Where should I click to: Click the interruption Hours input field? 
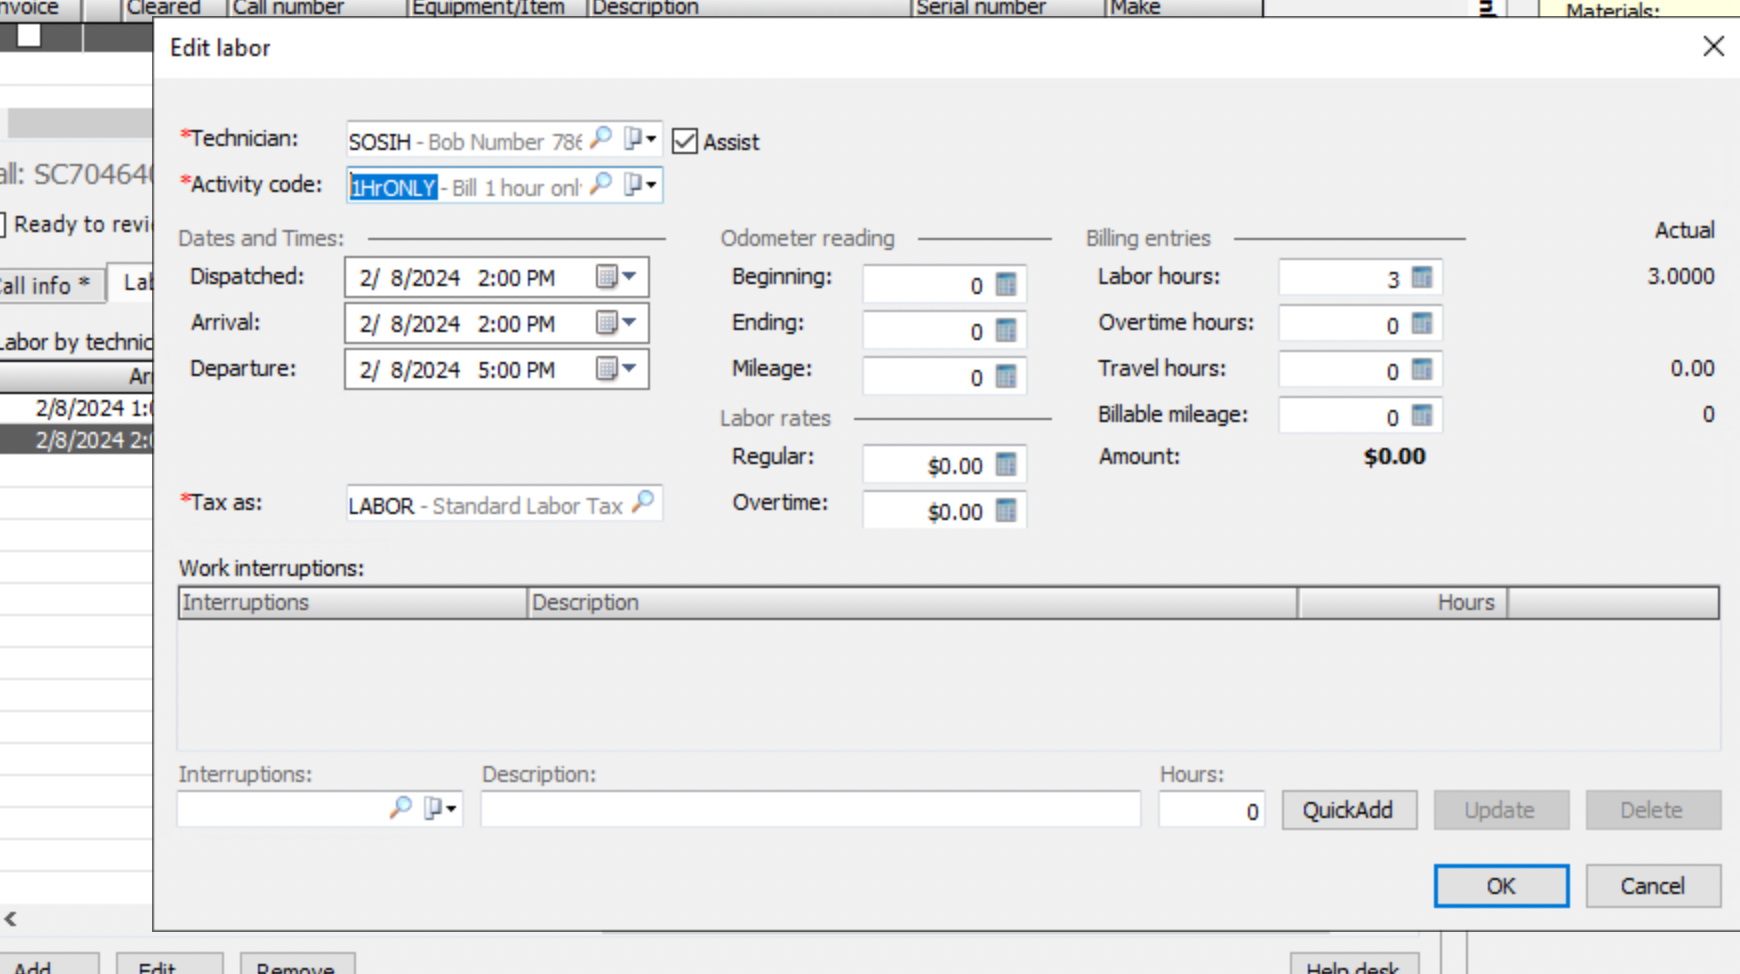[1212, 810]
